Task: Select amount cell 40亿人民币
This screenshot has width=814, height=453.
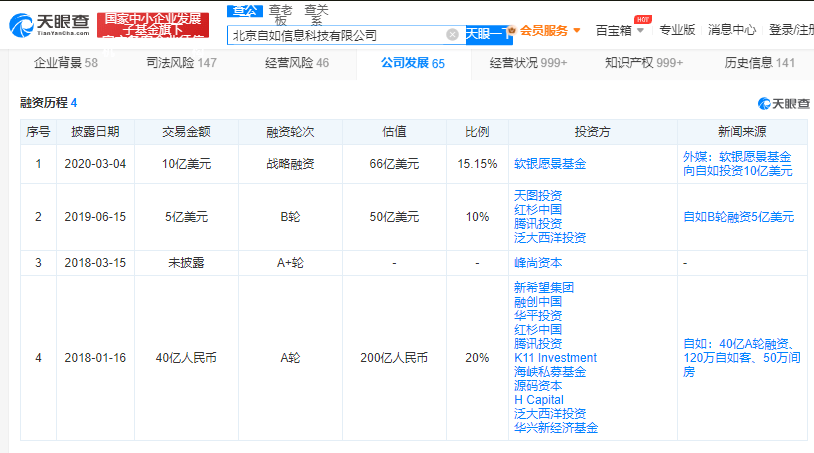Action: point(186,358)
